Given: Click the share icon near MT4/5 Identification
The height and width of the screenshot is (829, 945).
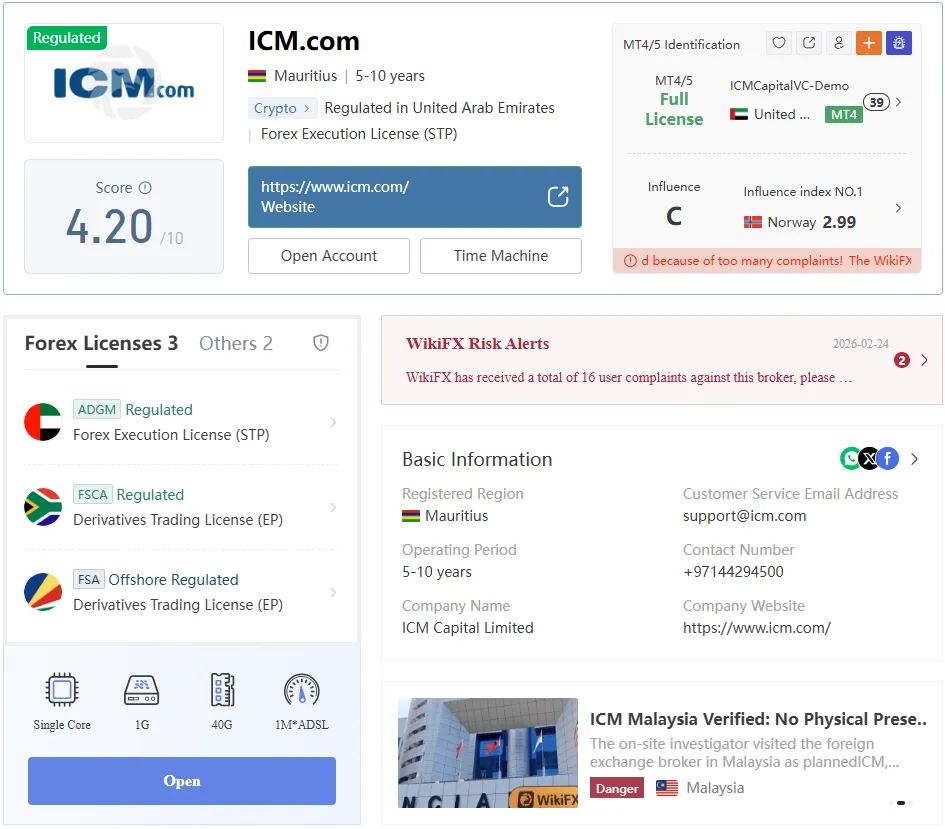Looking at the screenshot, I should point(809,43).
